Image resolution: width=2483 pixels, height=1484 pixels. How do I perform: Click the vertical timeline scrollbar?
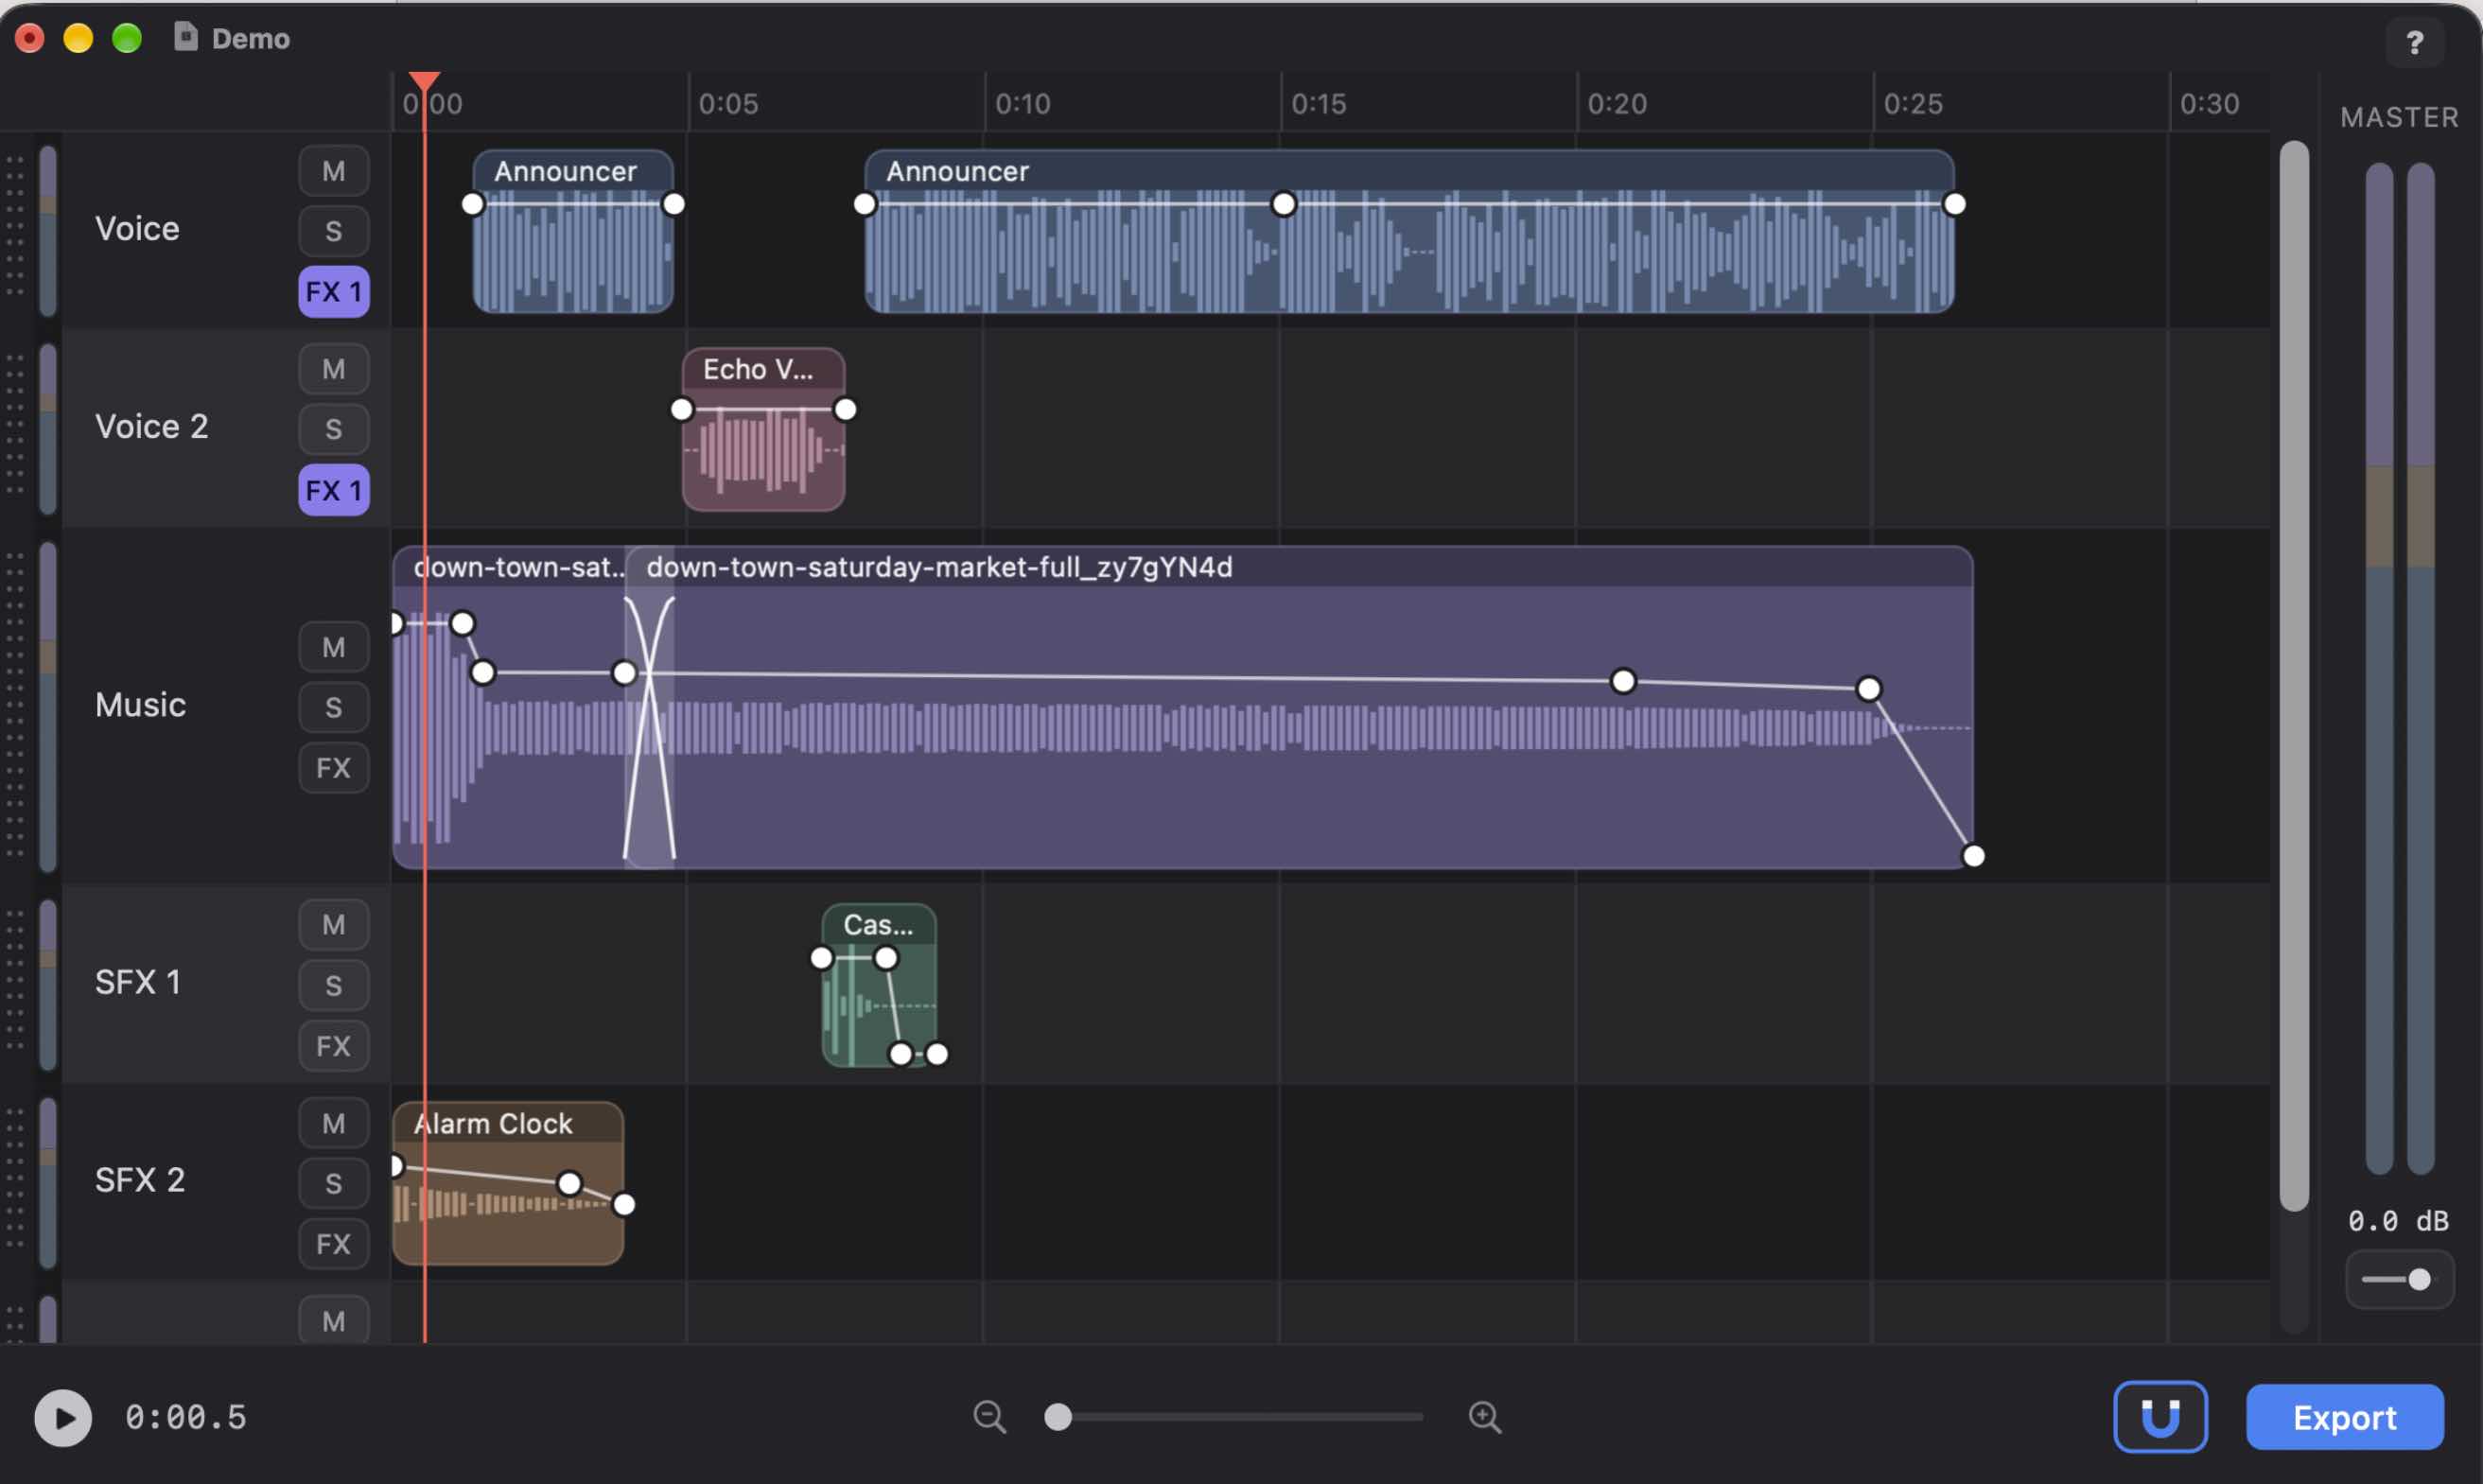[2293, 675]
